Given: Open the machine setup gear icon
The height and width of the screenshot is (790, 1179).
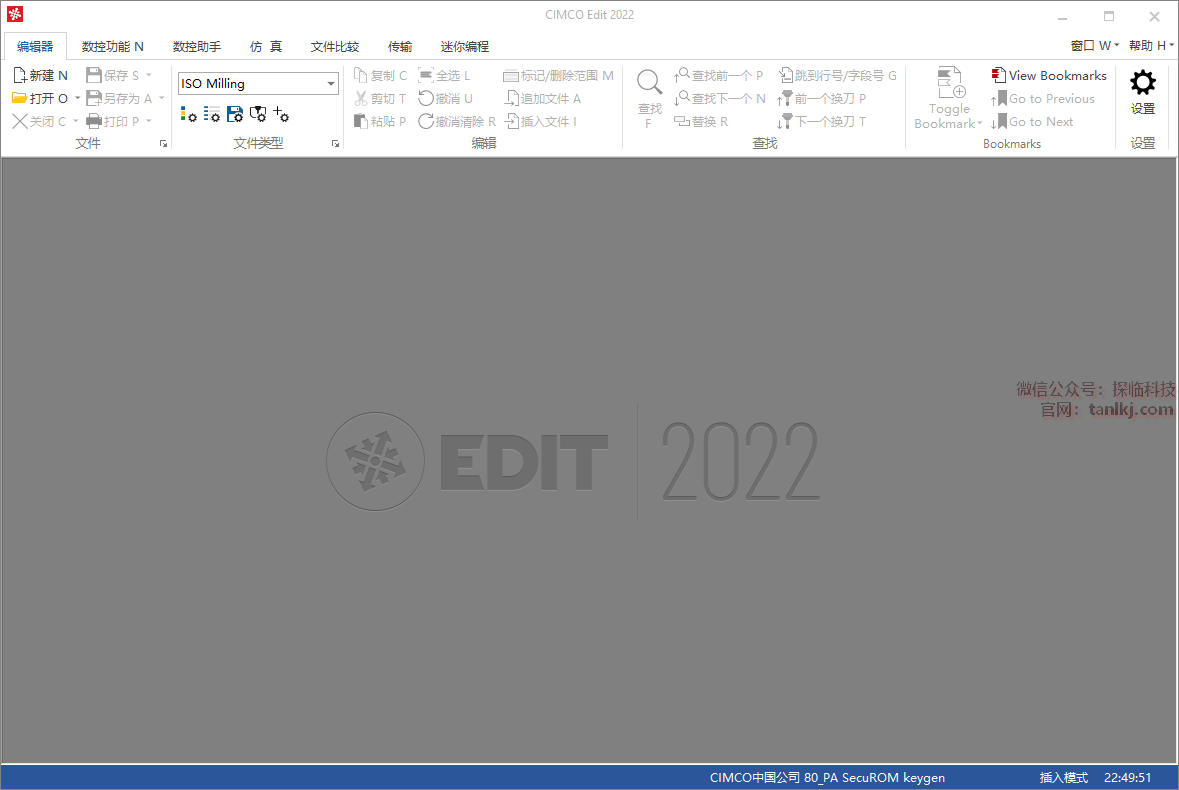Looking at the screenshot, I should (258, 114).
